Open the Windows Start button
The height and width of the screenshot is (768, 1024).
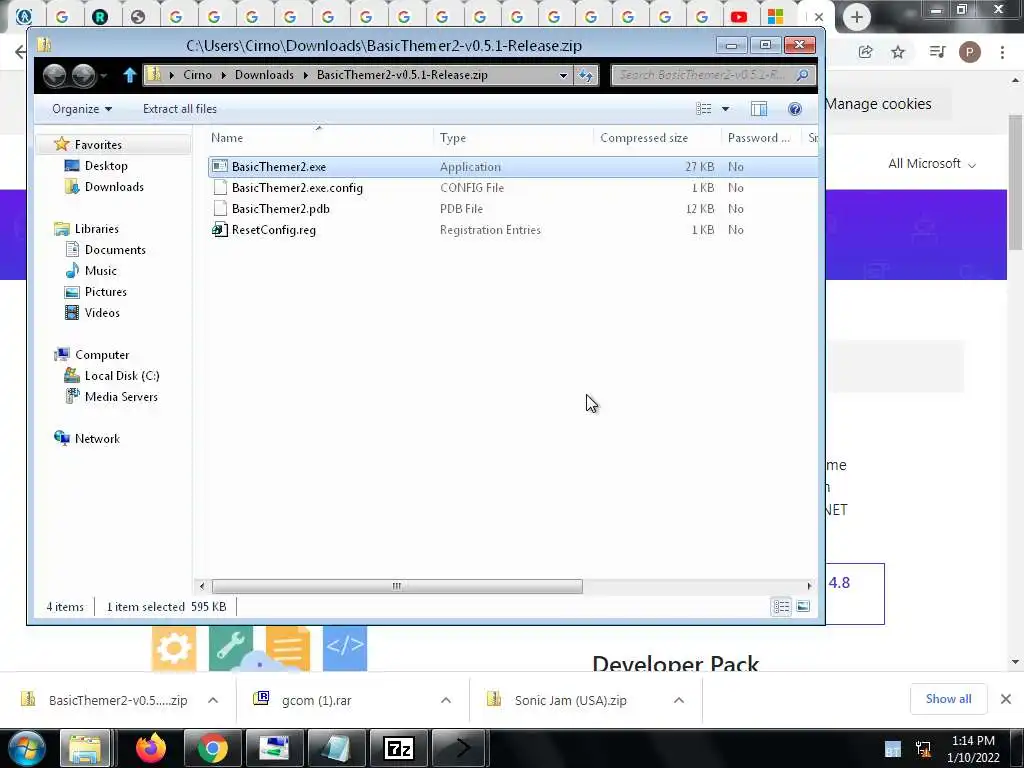[26, 748]
